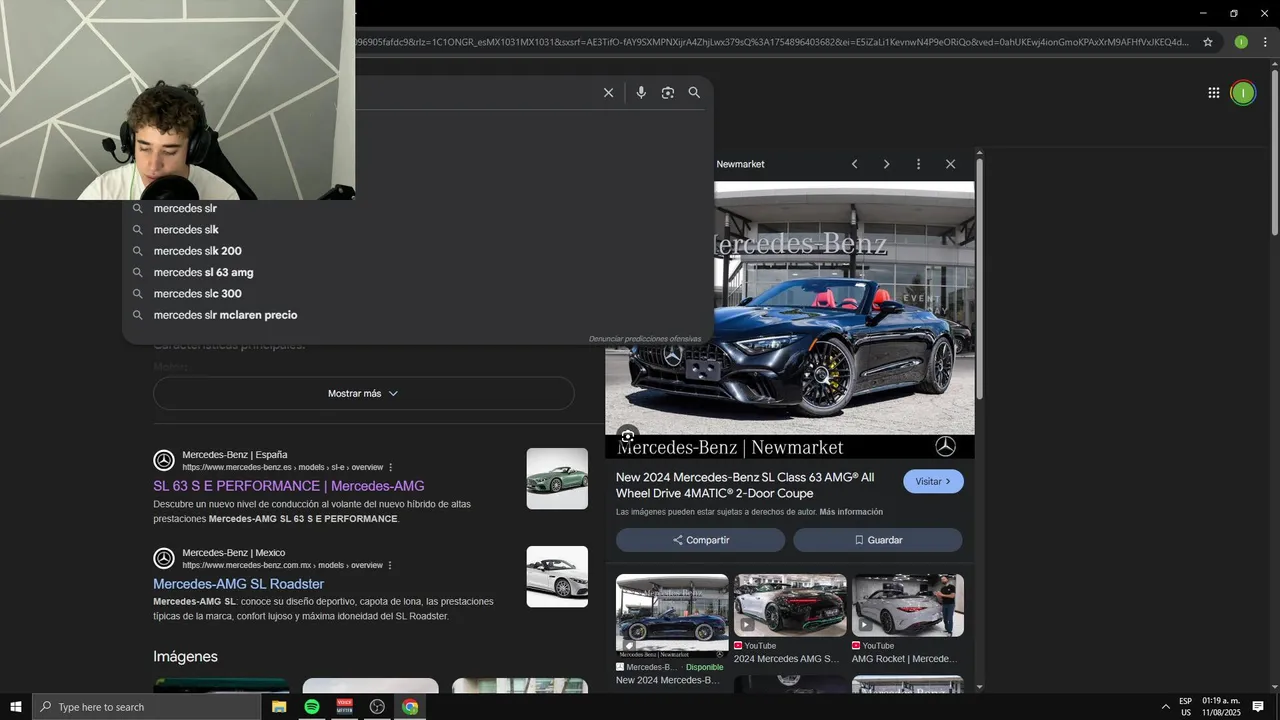The image size is (1280, 720).
Task: Click the Mercedes-Benz | España site name
Action: click(234, 454)
